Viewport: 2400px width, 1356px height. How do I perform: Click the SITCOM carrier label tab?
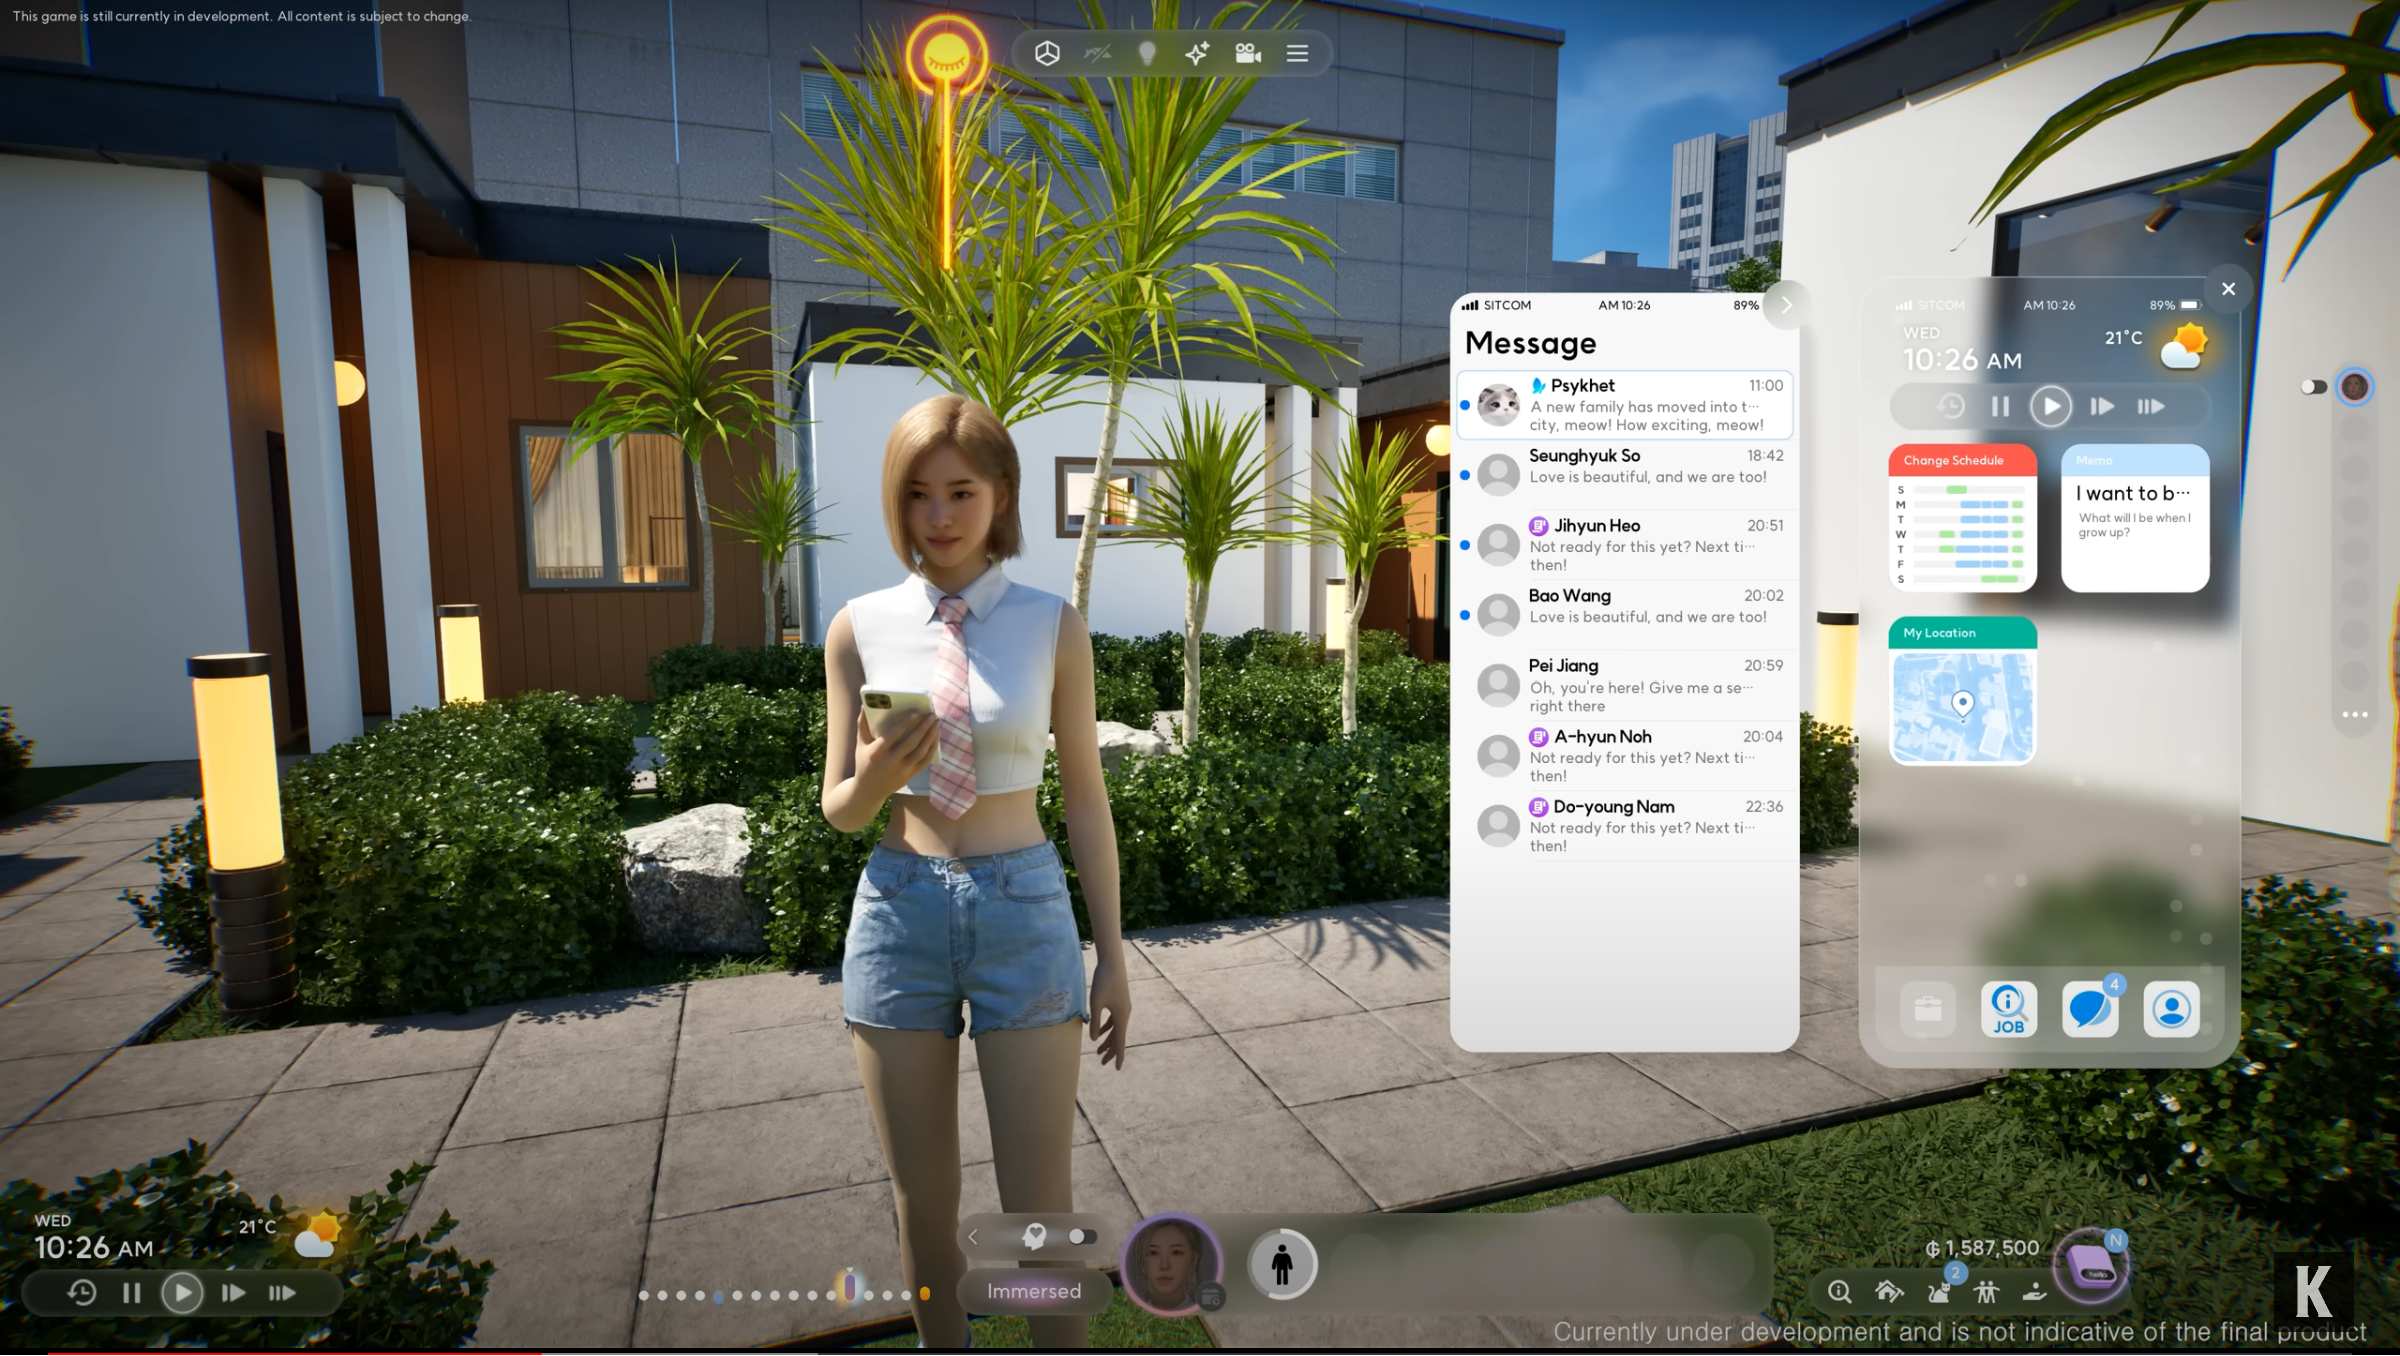(1498, 302)
